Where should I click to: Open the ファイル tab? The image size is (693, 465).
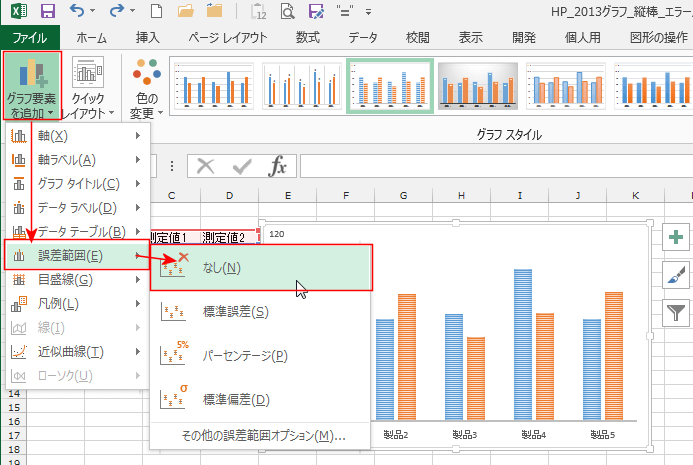[30, 38]
